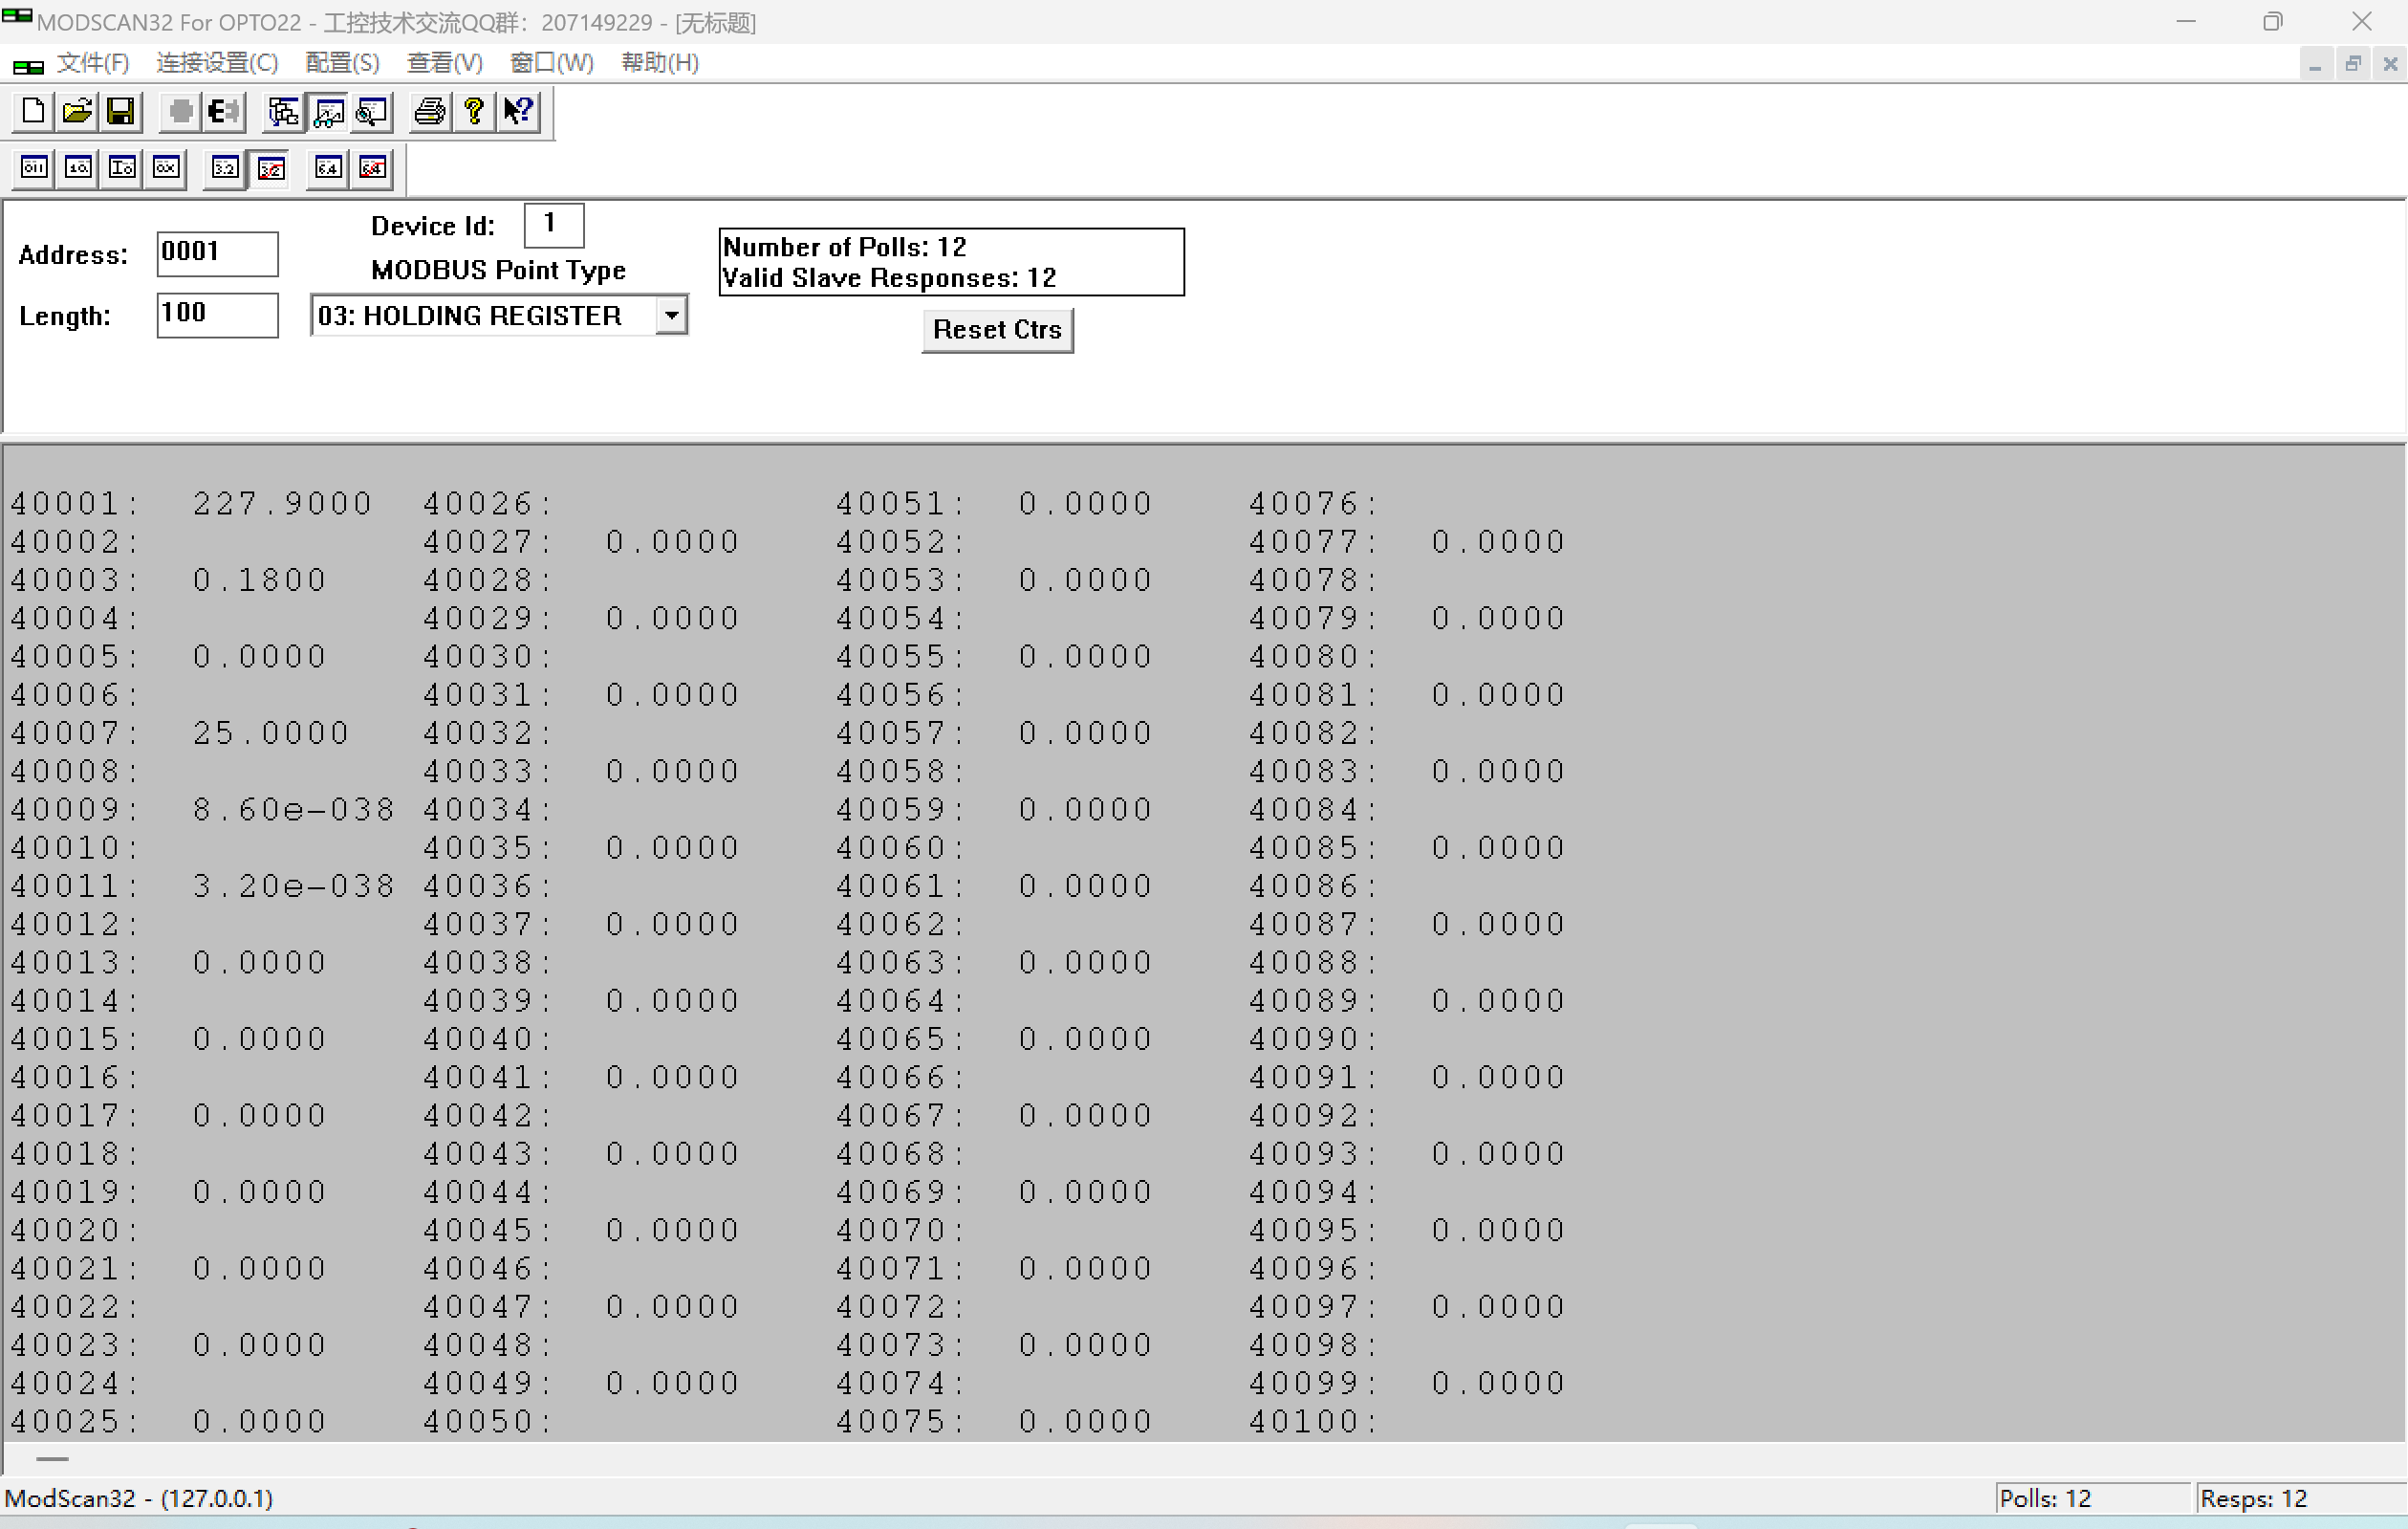The height and width of the screenshot is (1529, 2408).
Task: Click the 40075: register label
Action: pos(900,1422)
